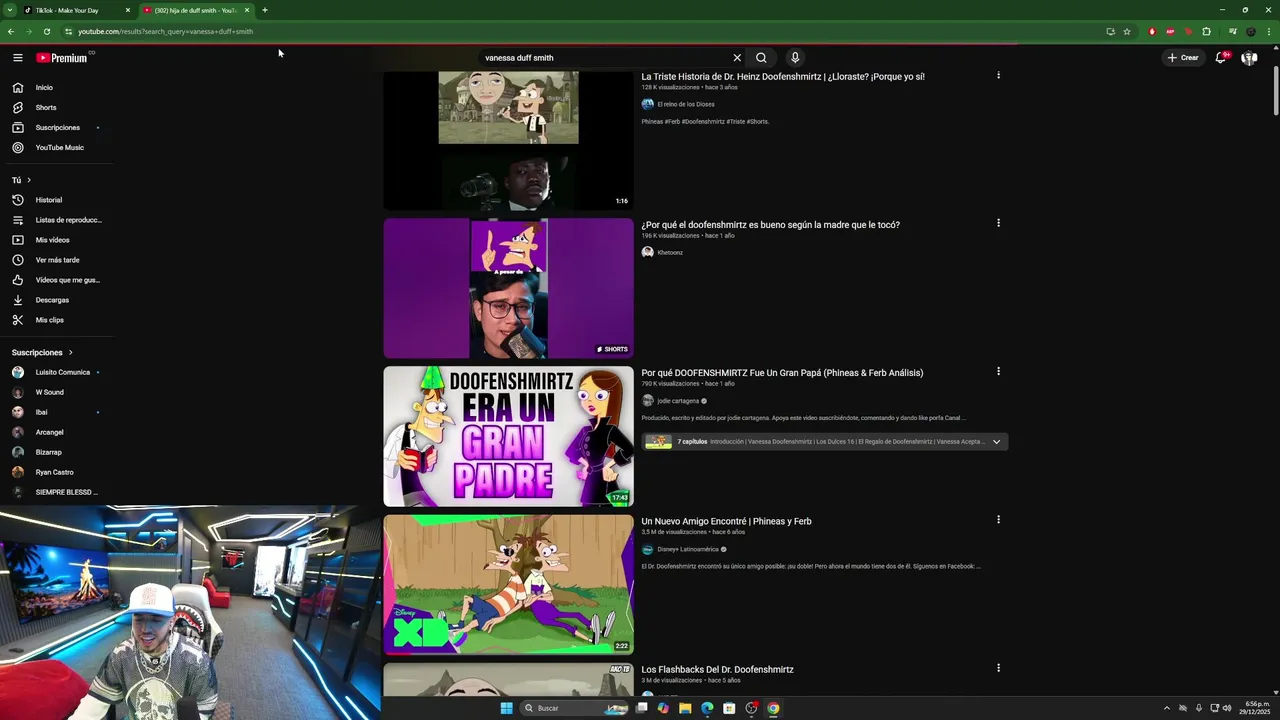1280x720 pixels.
Task: Open La Triste Historia de Dr. Heinz title
Action: point(783,77)
